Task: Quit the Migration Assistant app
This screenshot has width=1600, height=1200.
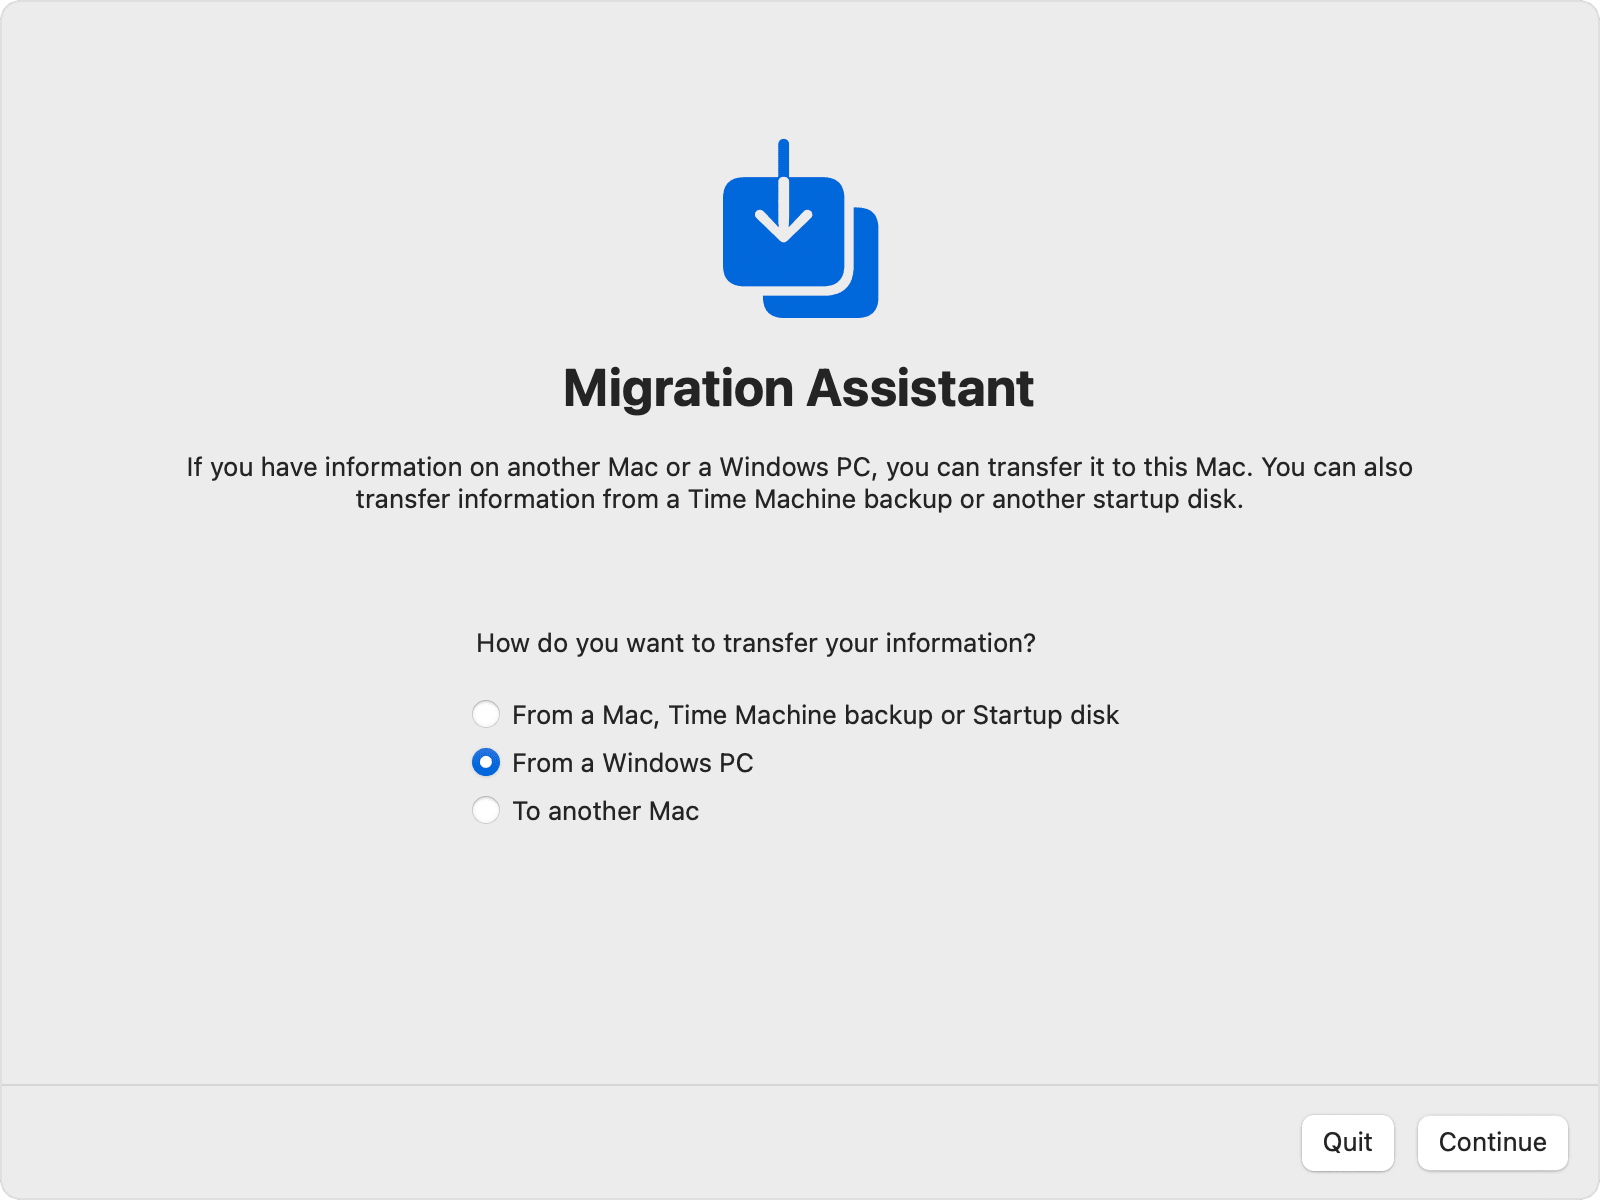Action: pos(1347,1142)
